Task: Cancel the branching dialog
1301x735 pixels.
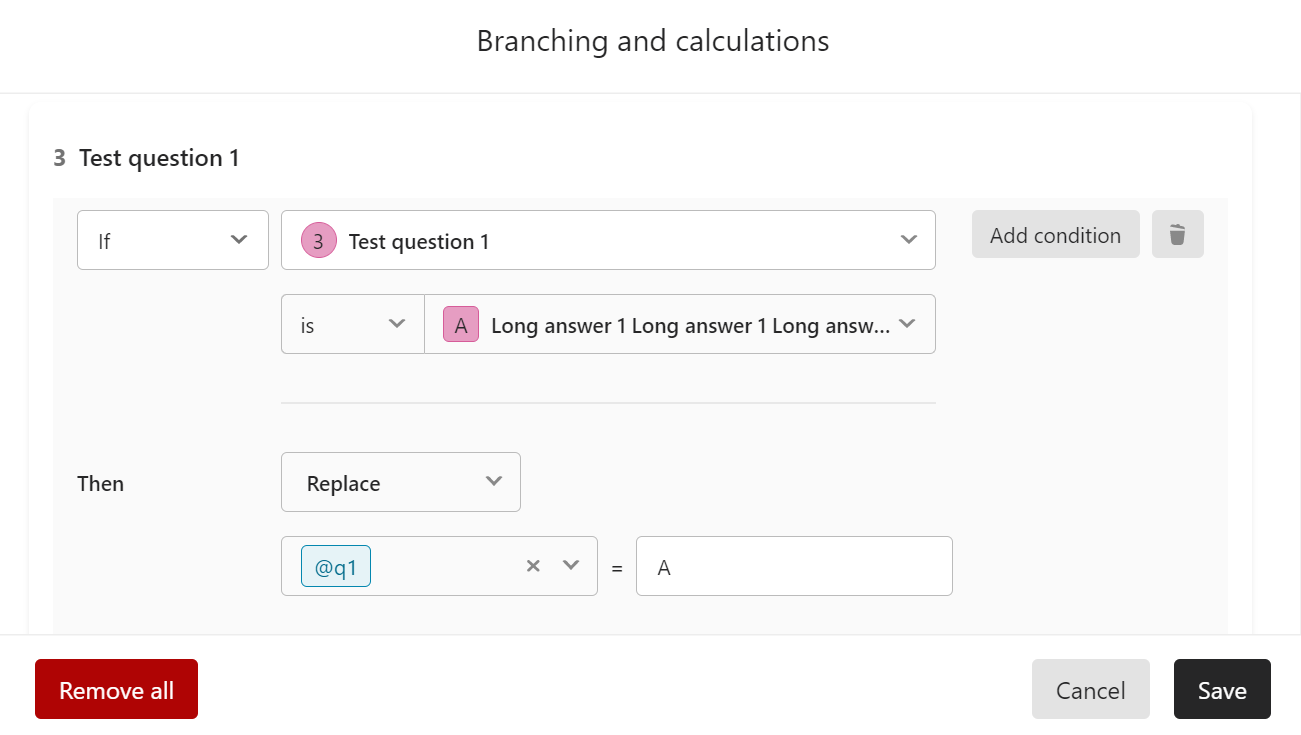Action: click(1091, 689)
